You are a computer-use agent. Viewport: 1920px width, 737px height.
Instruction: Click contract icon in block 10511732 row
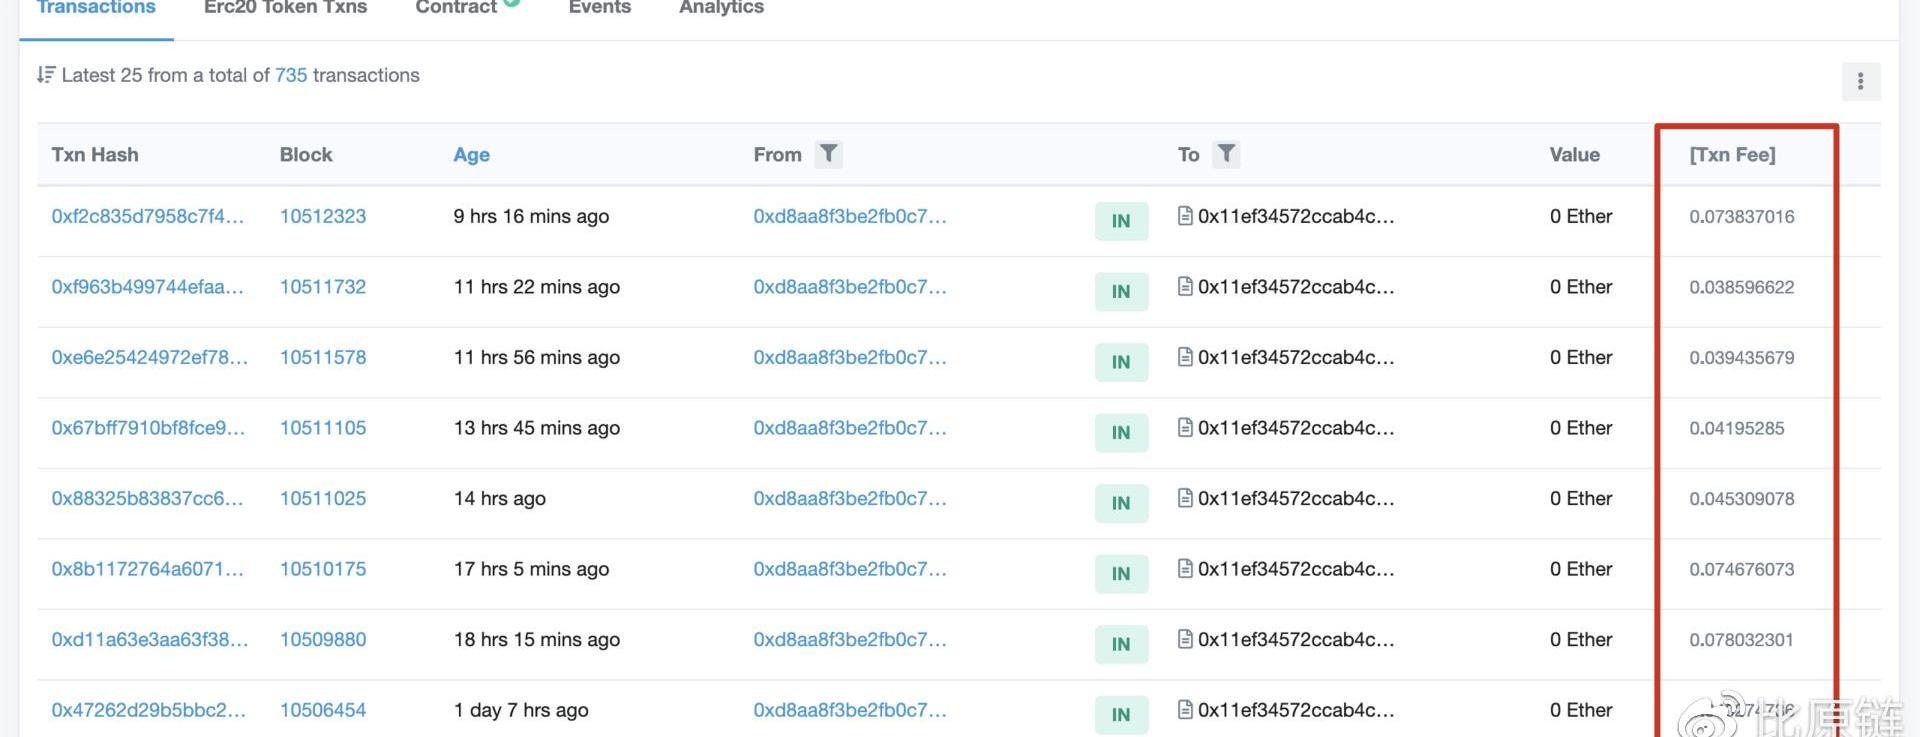(1185, 287)
